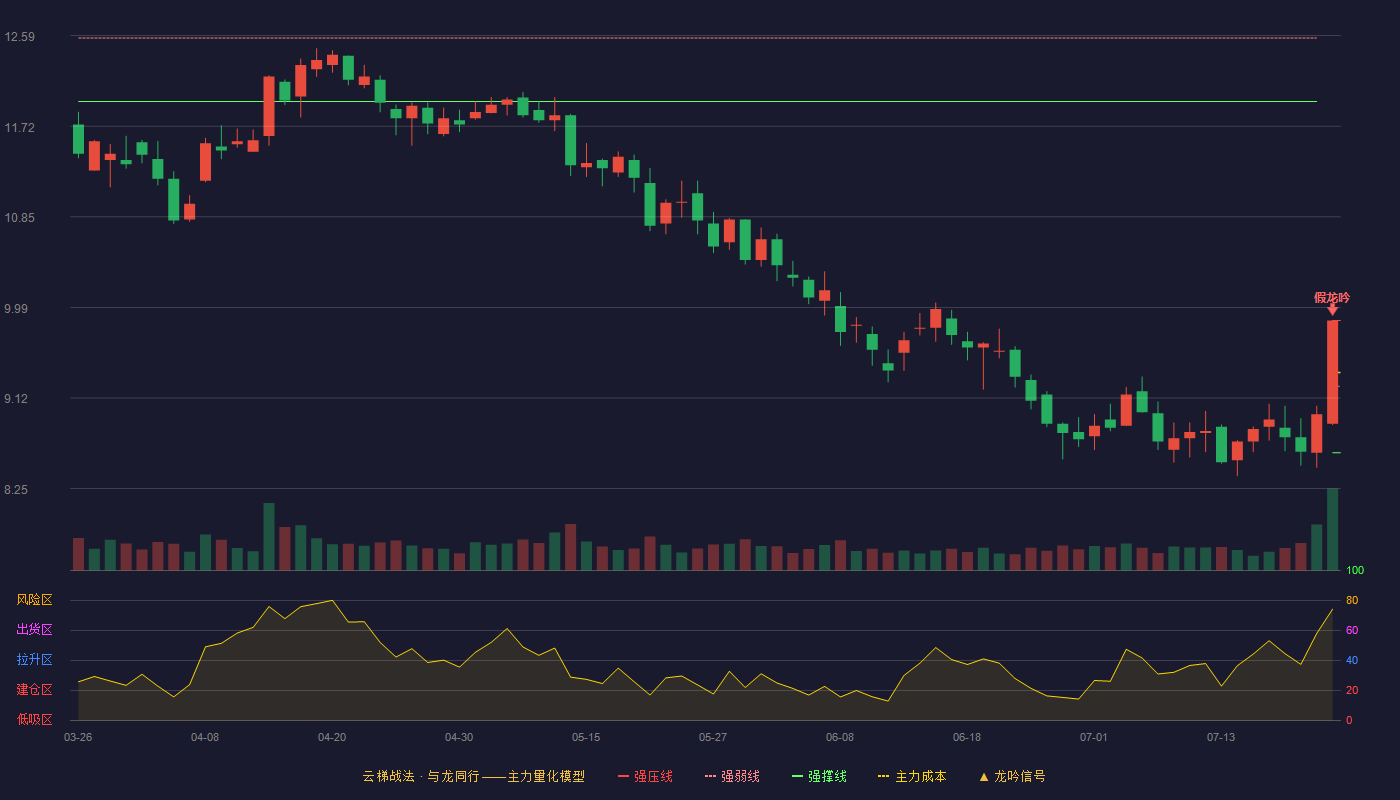Click the 低吸区 zone label
This screenshot has width=1400, height=800.
(35, 720)
